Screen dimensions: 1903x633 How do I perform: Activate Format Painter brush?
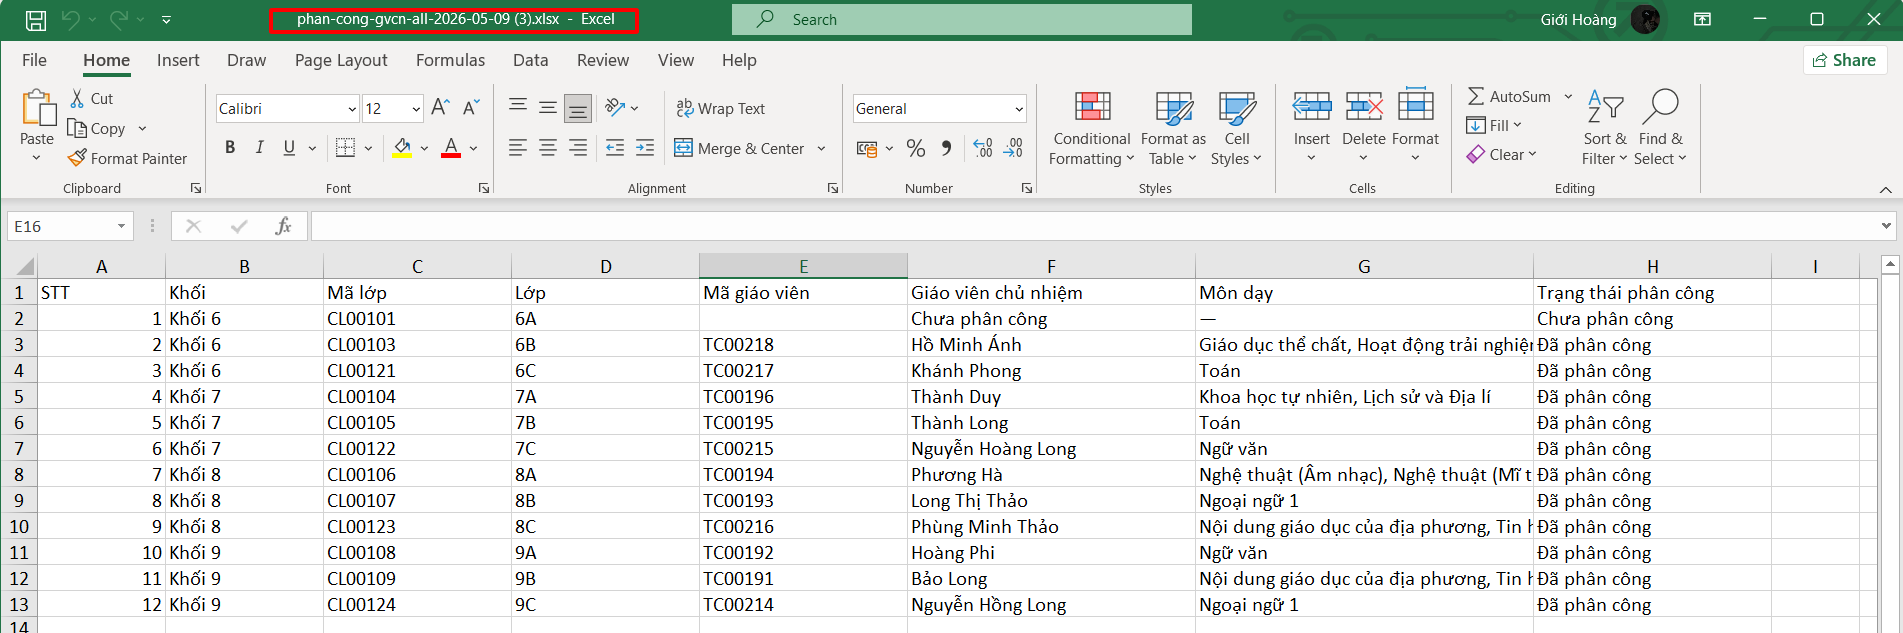[127, 158]
